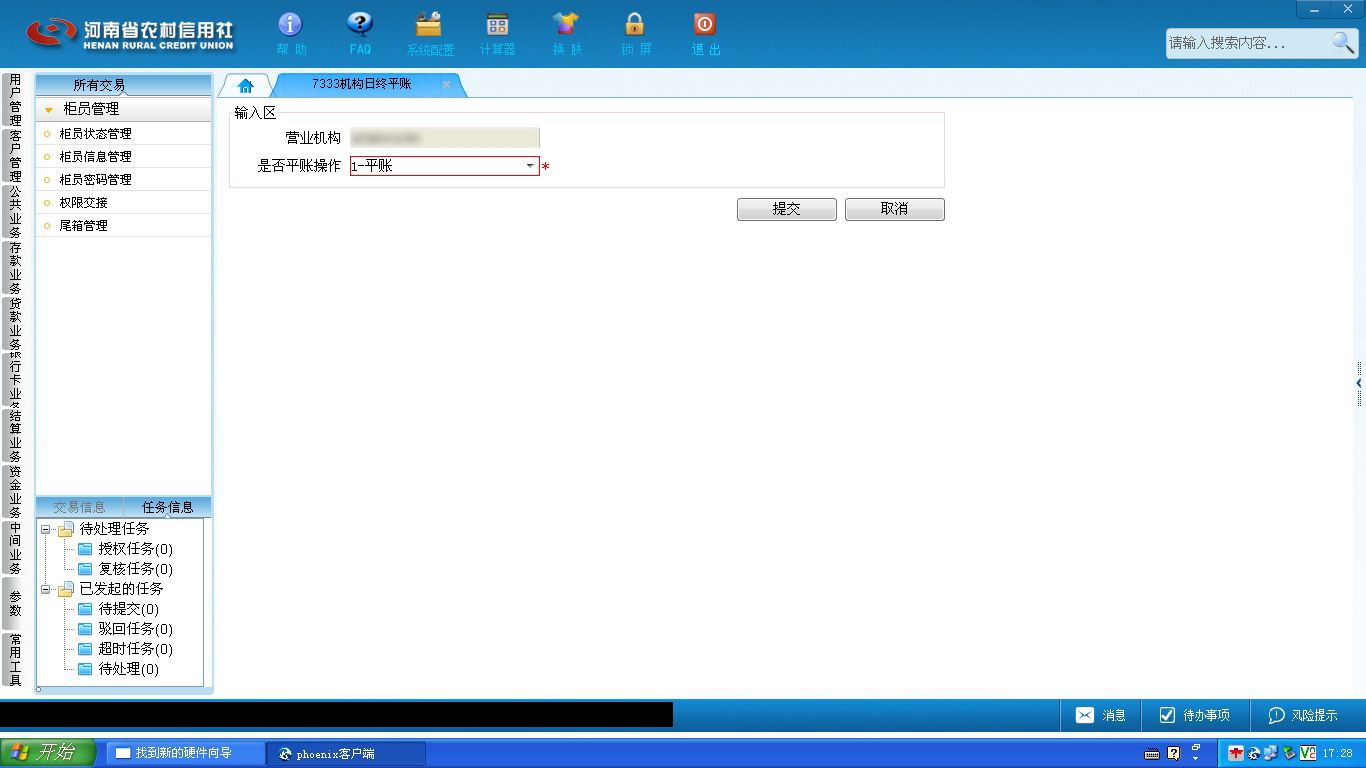Lock the screen with 锁屏 icon
The width and height of the screenshot is (1366, 768).
[x=634, y=25]
